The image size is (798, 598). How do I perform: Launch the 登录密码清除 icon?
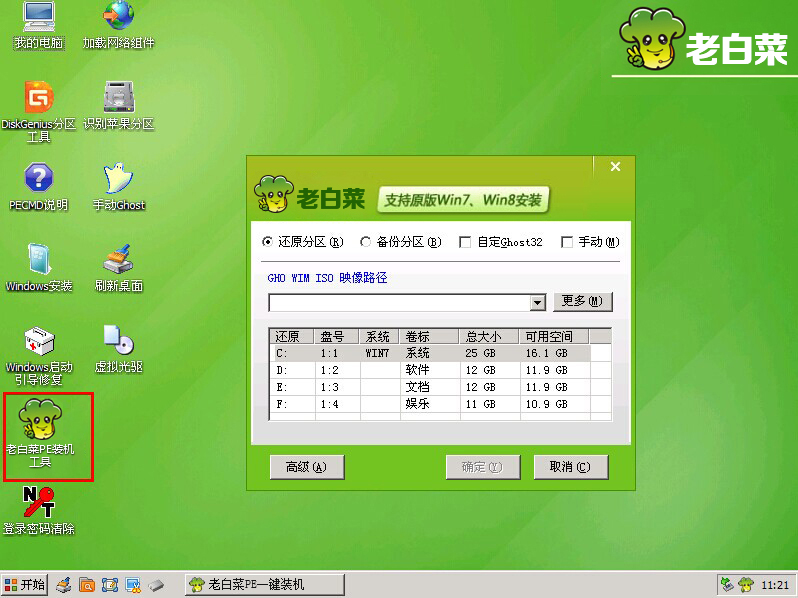click(x=39, y=510)
